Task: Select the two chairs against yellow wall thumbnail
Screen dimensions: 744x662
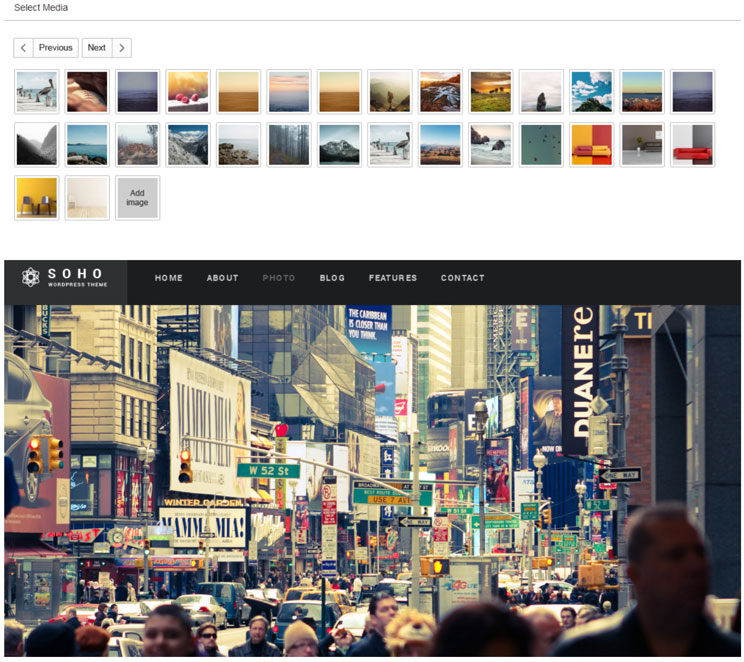Action: pyautogui.click(x=37, y=198)
